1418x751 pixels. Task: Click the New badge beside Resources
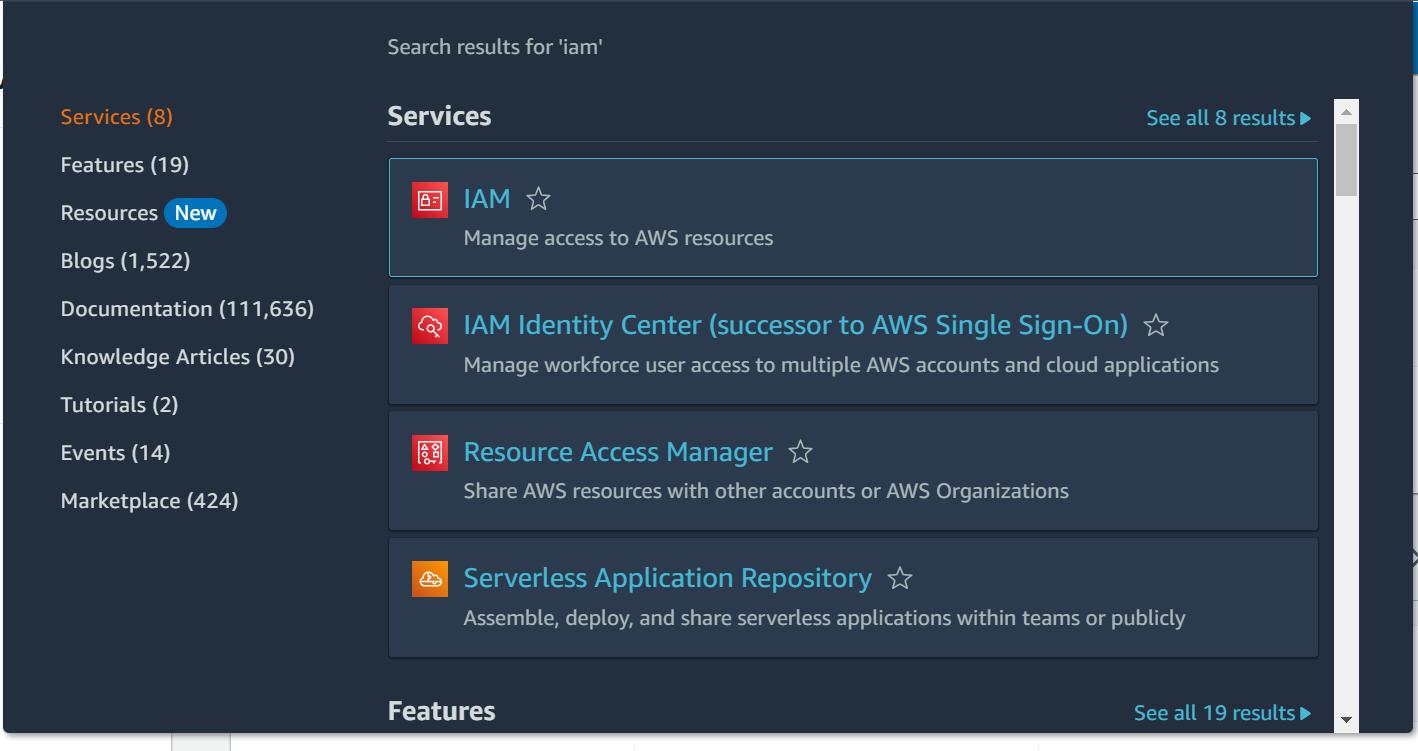(x=195, y=213)
